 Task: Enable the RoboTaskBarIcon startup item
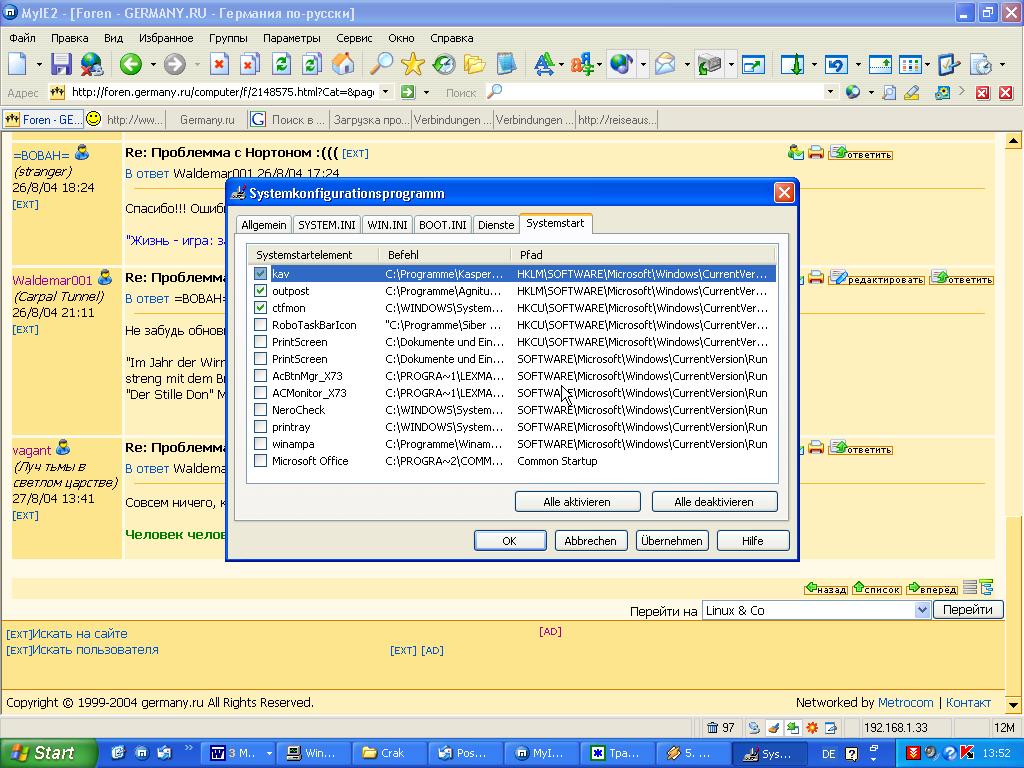tap(261, 325)
